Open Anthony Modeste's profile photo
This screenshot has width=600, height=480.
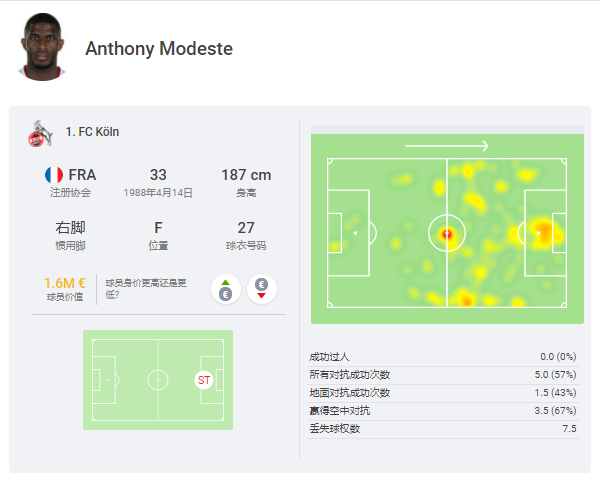tap(42, 47)
